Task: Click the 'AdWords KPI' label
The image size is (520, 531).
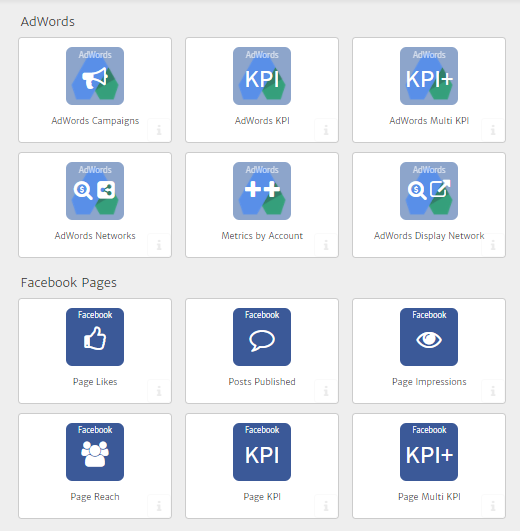Action: pyautogui.click(x=262, y=121)
